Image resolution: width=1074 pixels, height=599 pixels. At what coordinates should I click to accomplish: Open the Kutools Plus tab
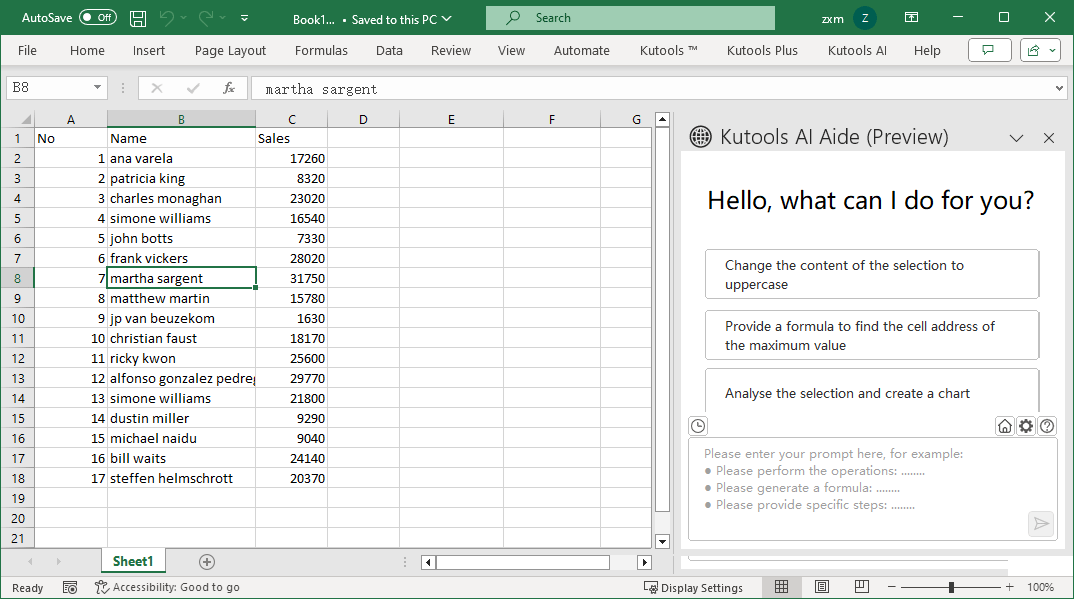762,50
